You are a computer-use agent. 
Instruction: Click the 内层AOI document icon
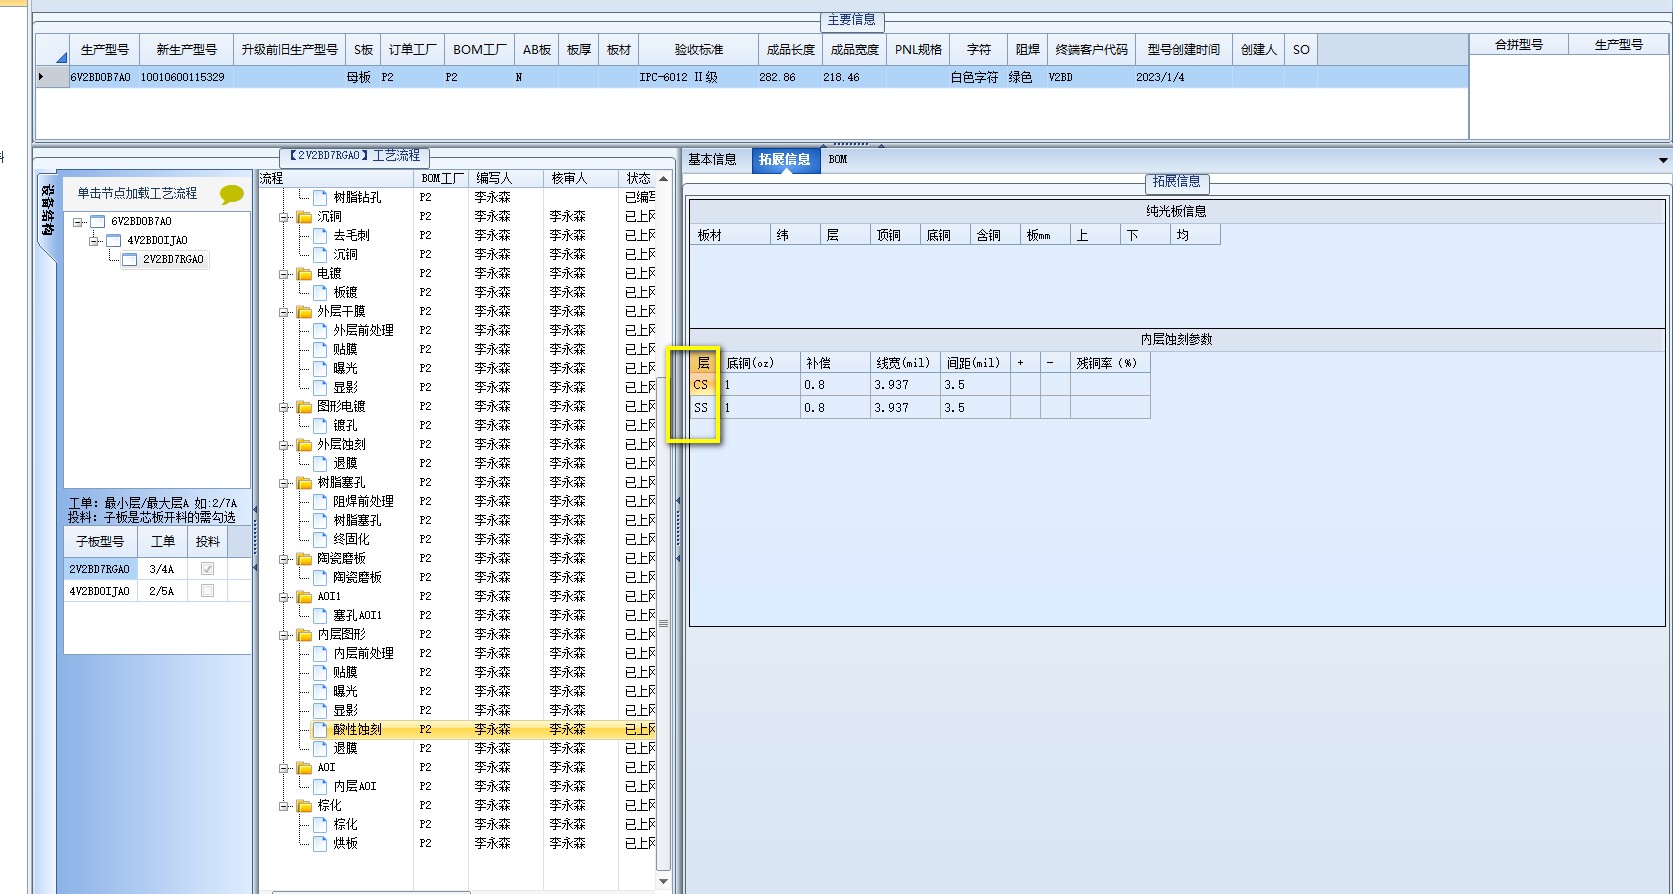[x=320, y=786]
